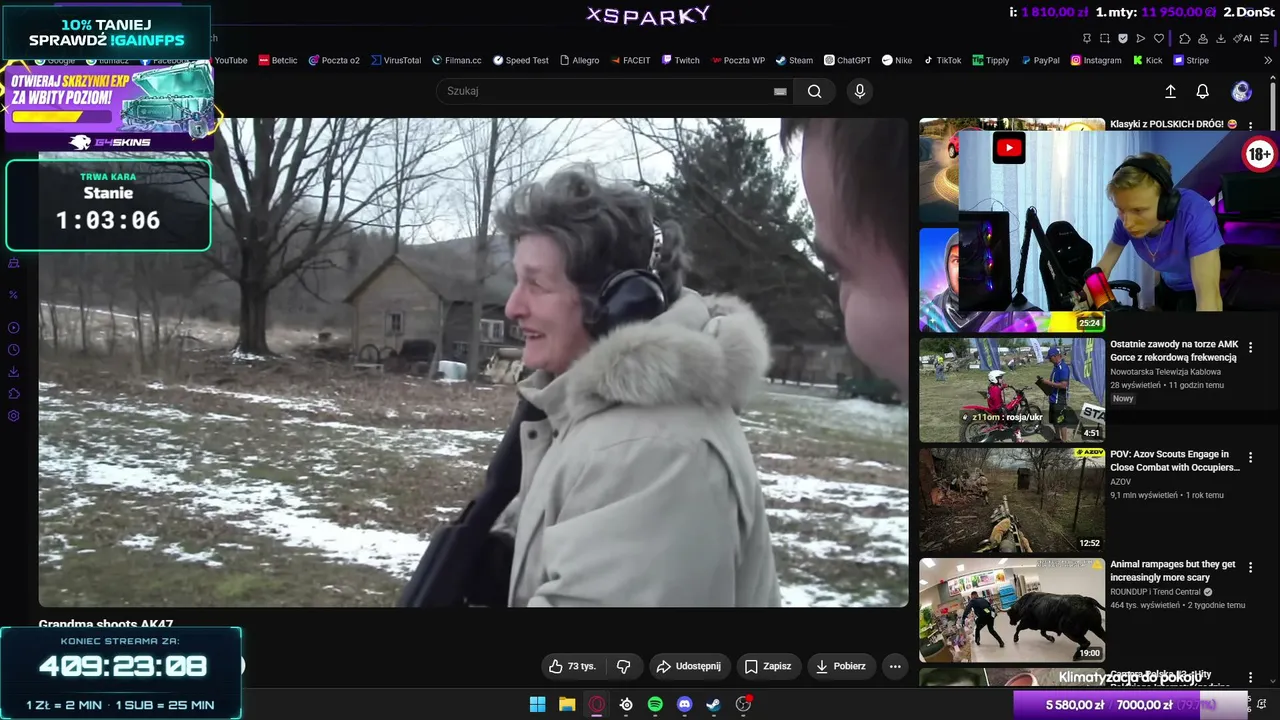Open the Allegro bookmark
The height and width of the screenshot is (720, 1280).
point(580,60)
